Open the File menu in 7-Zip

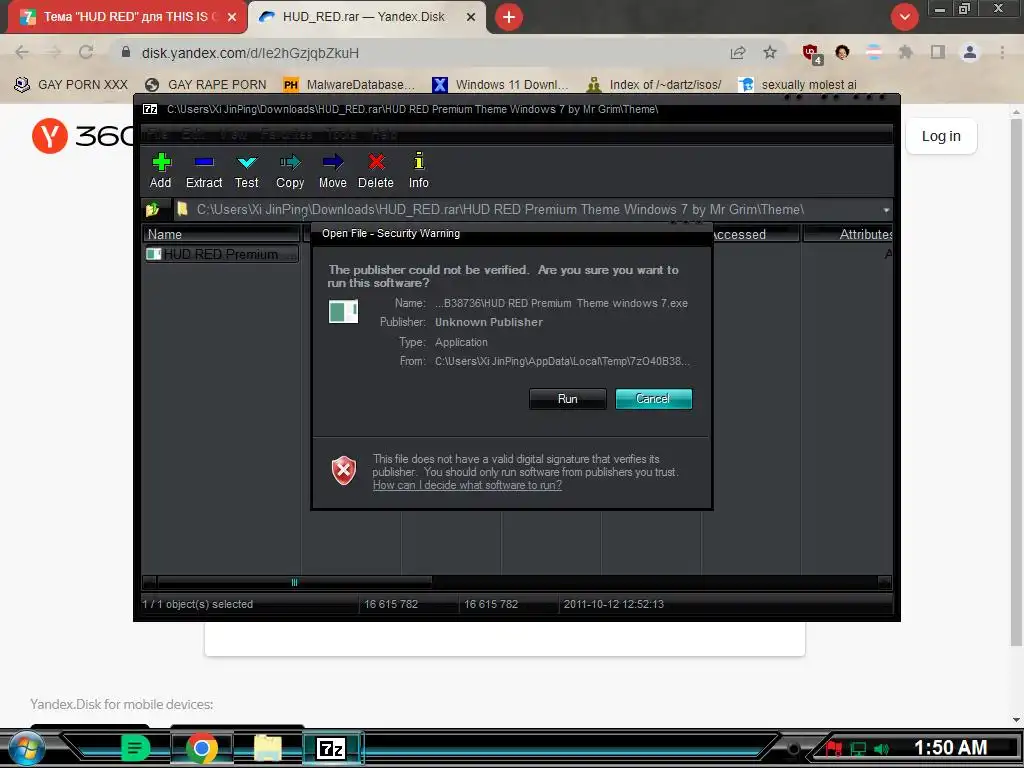pos(157,135)
